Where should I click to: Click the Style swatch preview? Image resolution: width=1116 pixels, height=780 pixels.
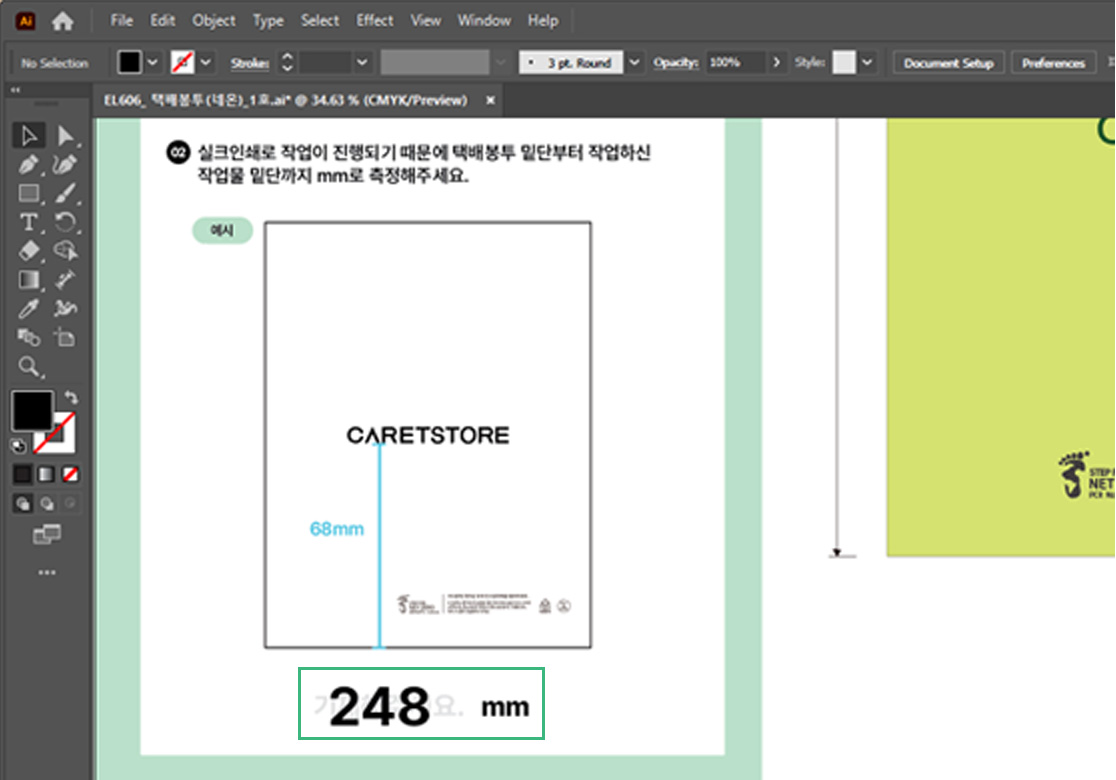[x=843, y=63]
